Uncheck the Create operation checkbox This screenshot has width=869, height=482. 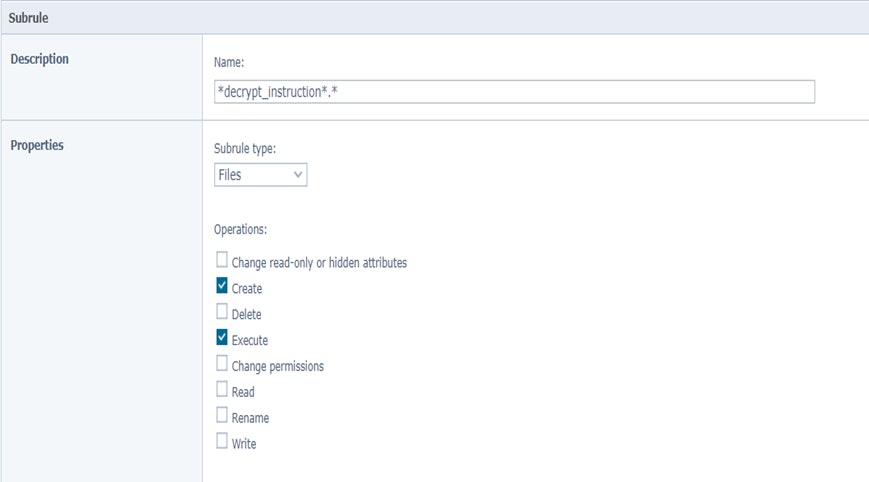[222, 287]
